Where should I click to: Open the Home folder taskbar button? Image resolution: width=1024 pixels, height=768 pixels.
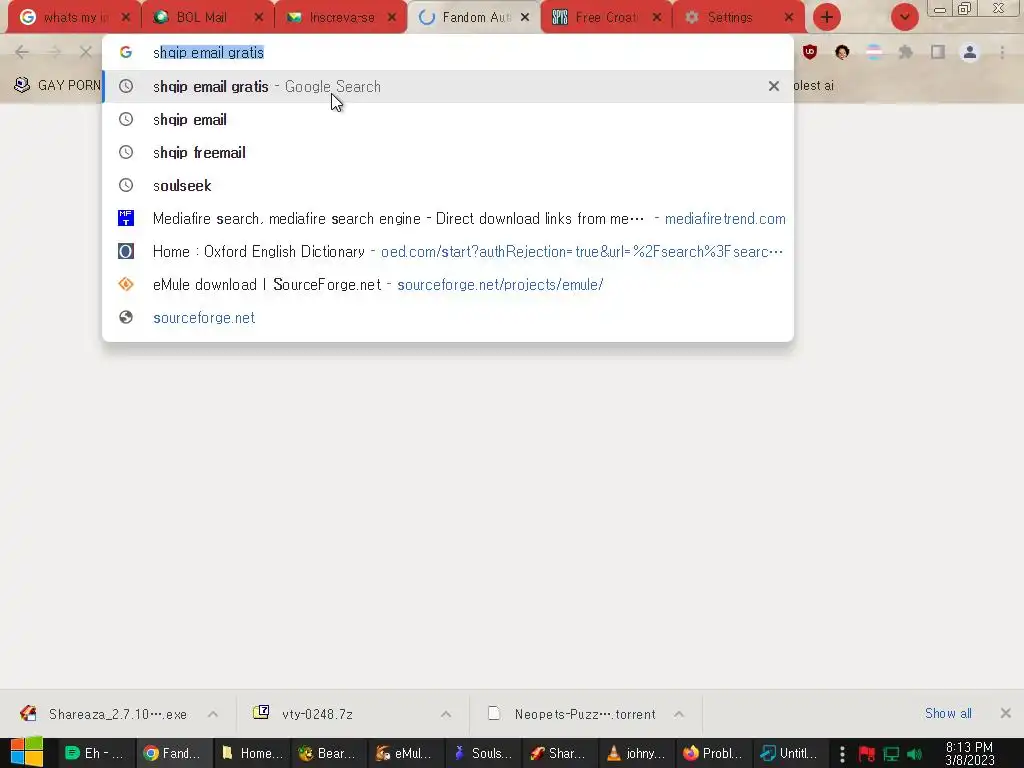click(251, 753)
